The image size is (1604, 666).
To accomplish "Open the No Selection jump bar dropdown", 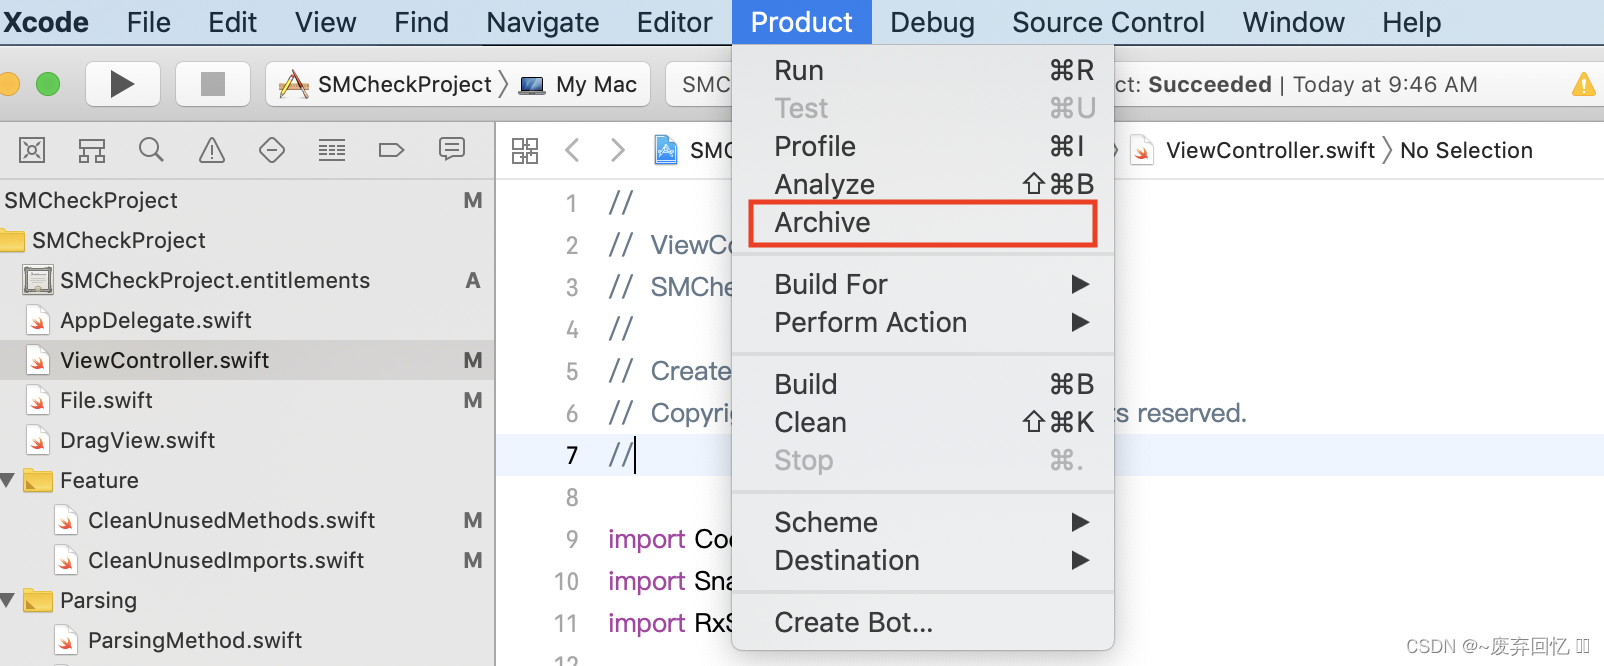I will [x=1466, y=151].
